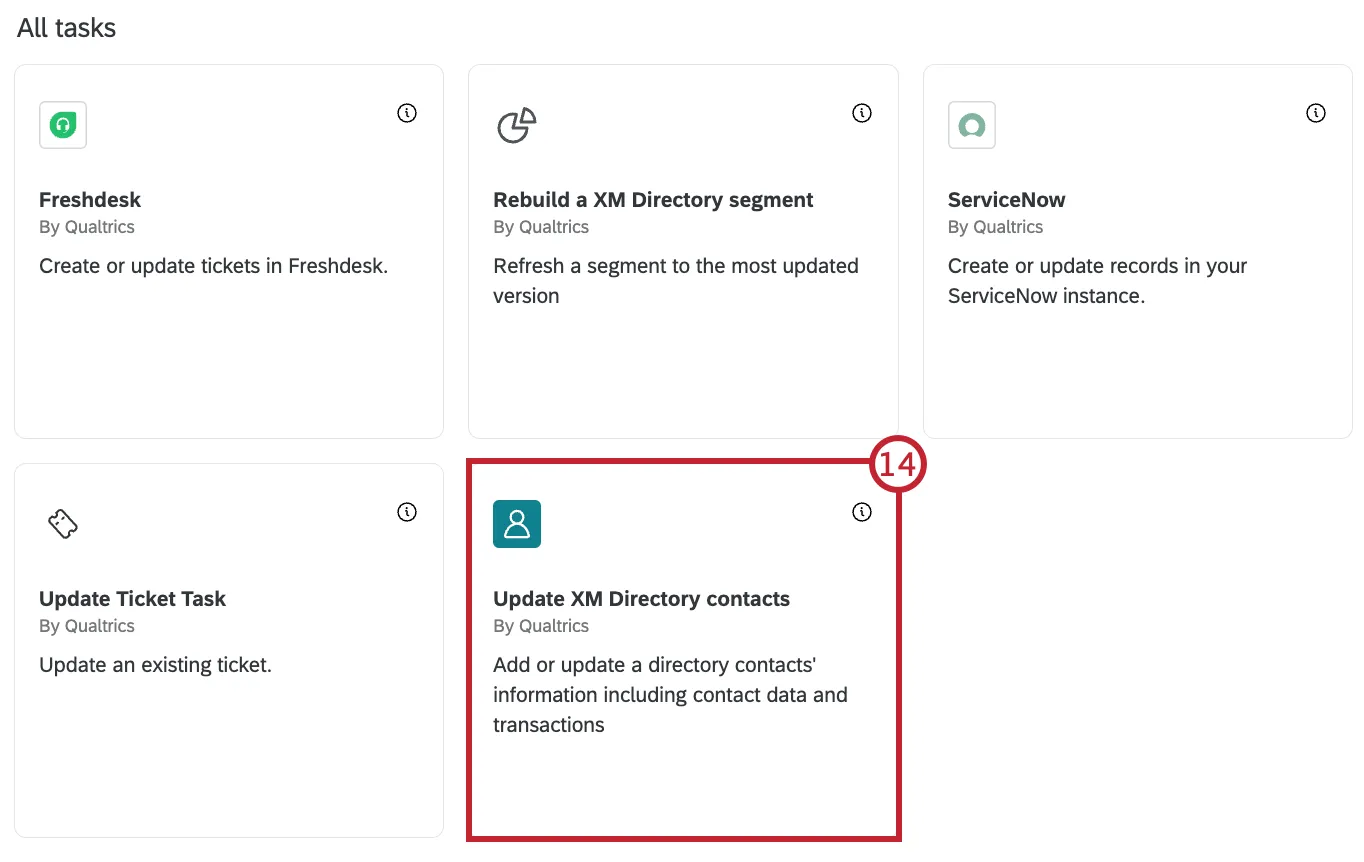Click the title 'Update XM Directory contacts'
The image size is (1364, 862).
641,598
